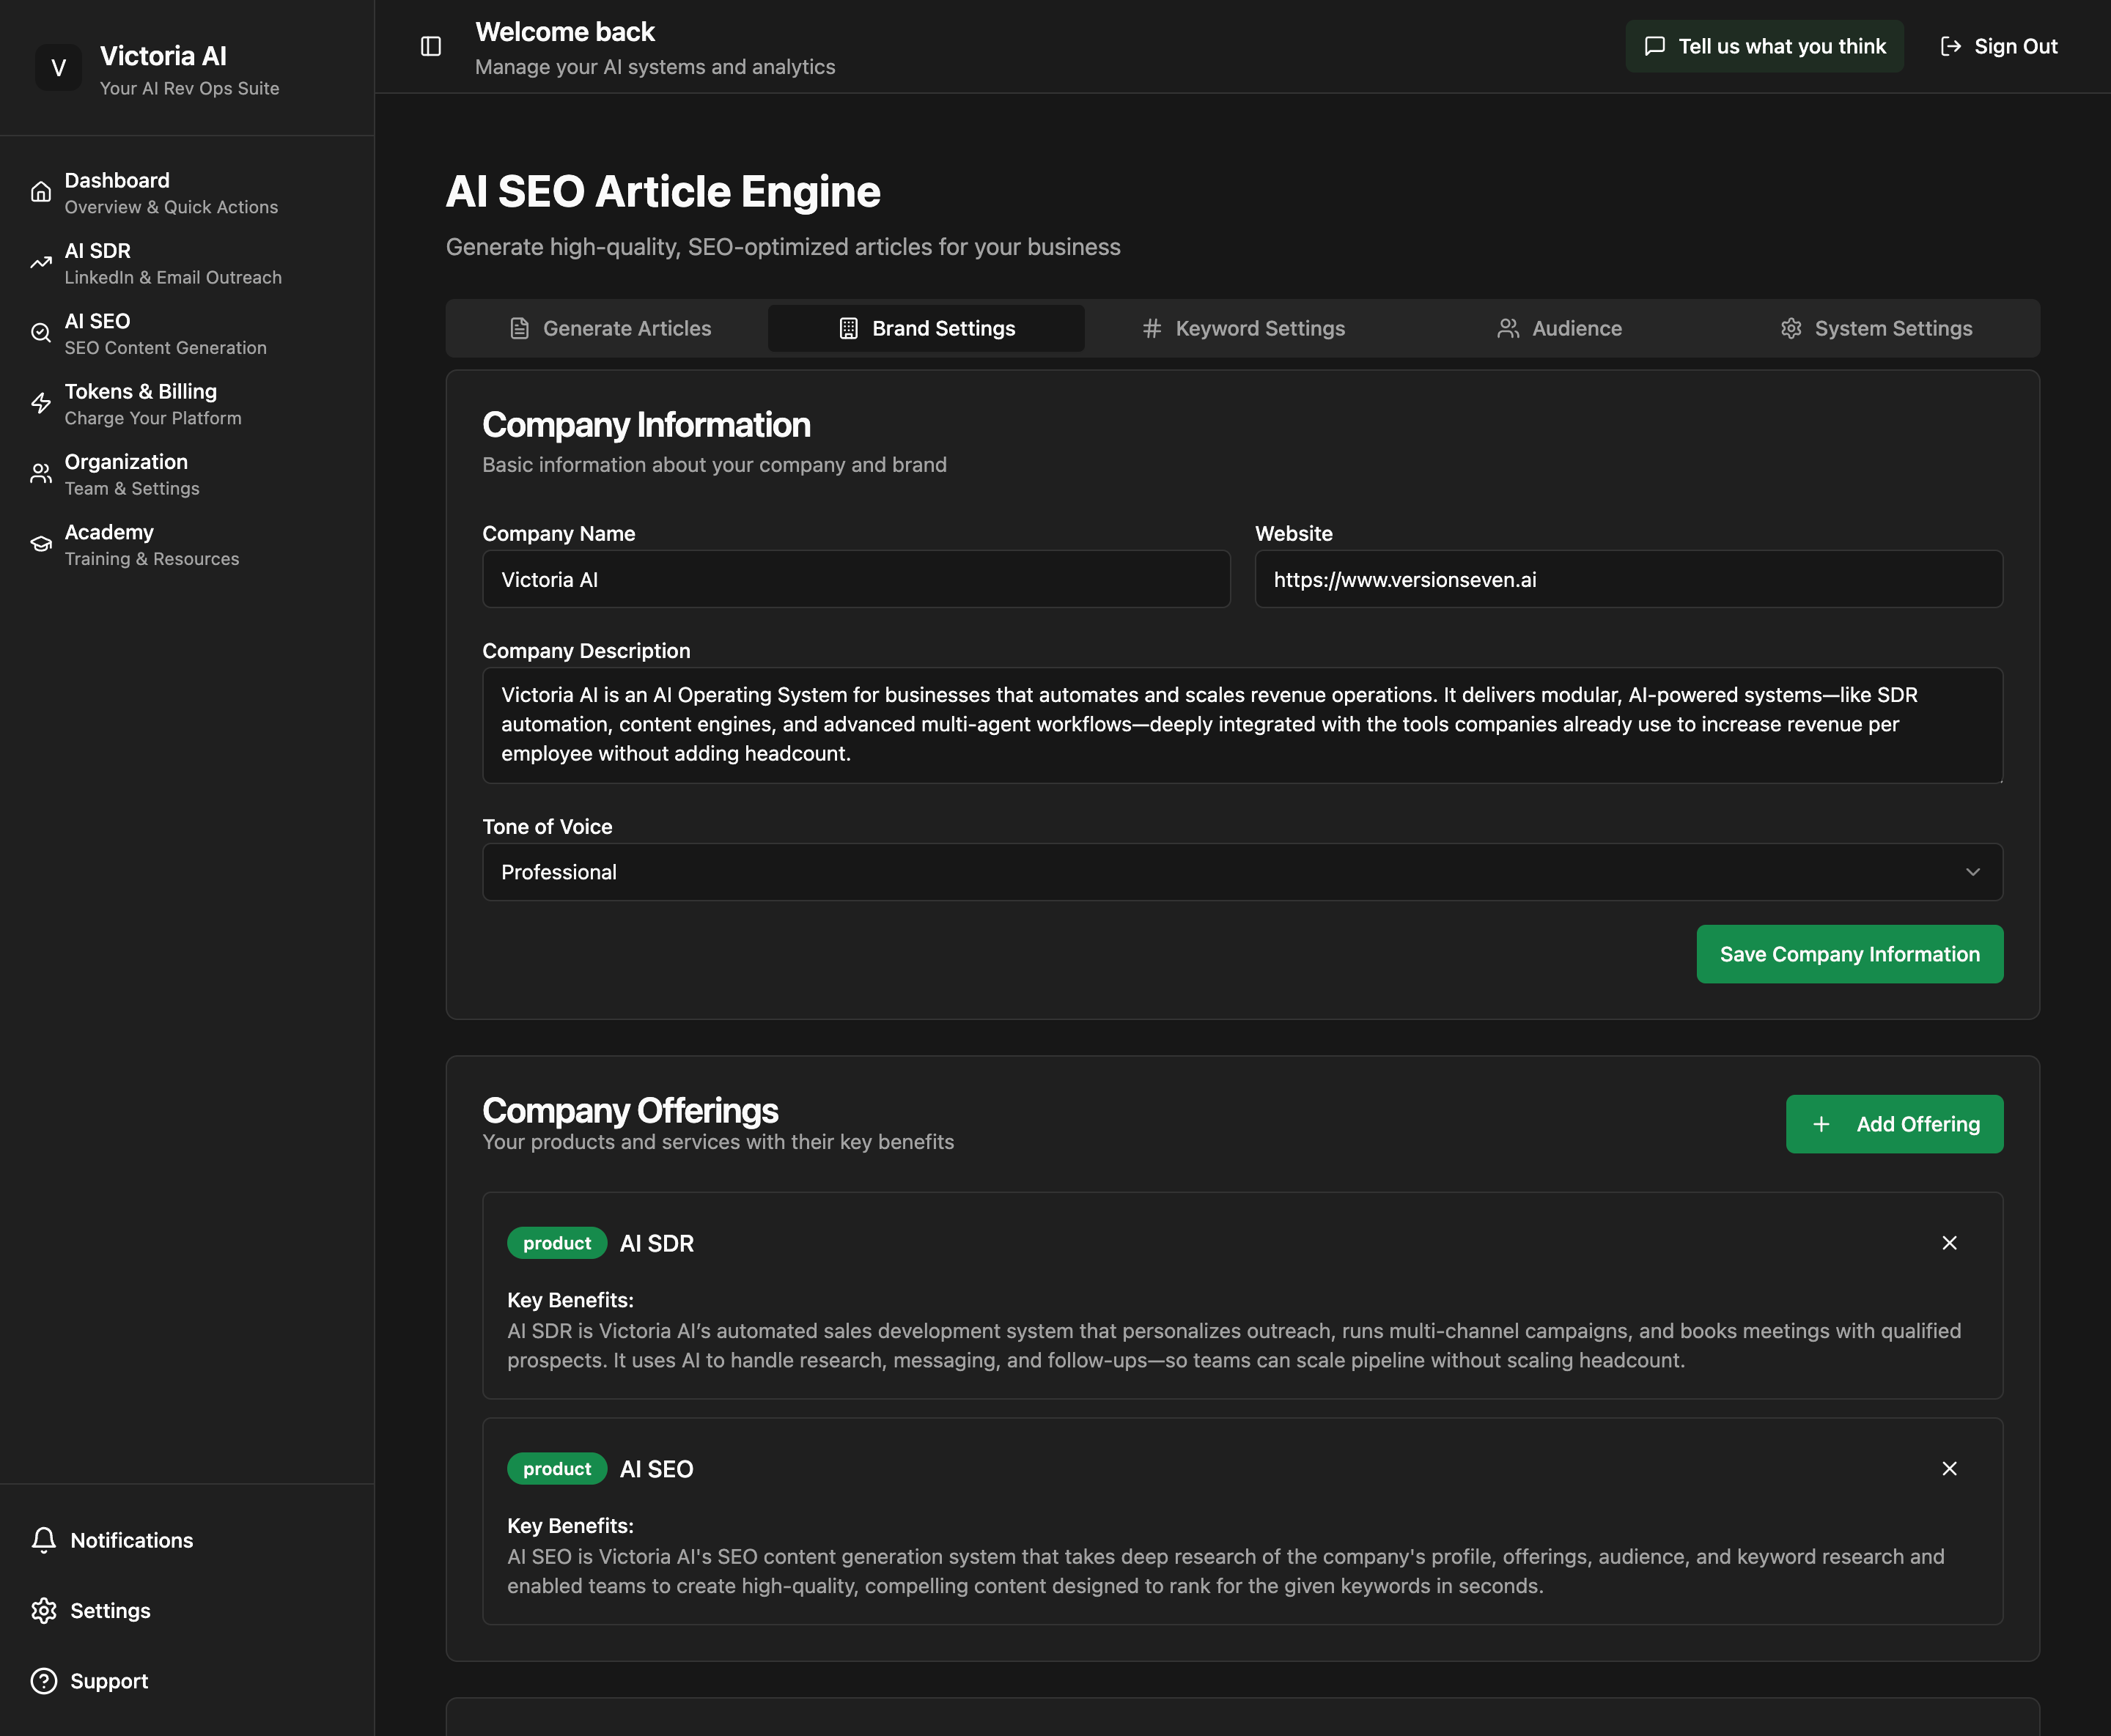Click the Support help icon
This screenshot has width=2111, height=1736.
point(44,1681)
